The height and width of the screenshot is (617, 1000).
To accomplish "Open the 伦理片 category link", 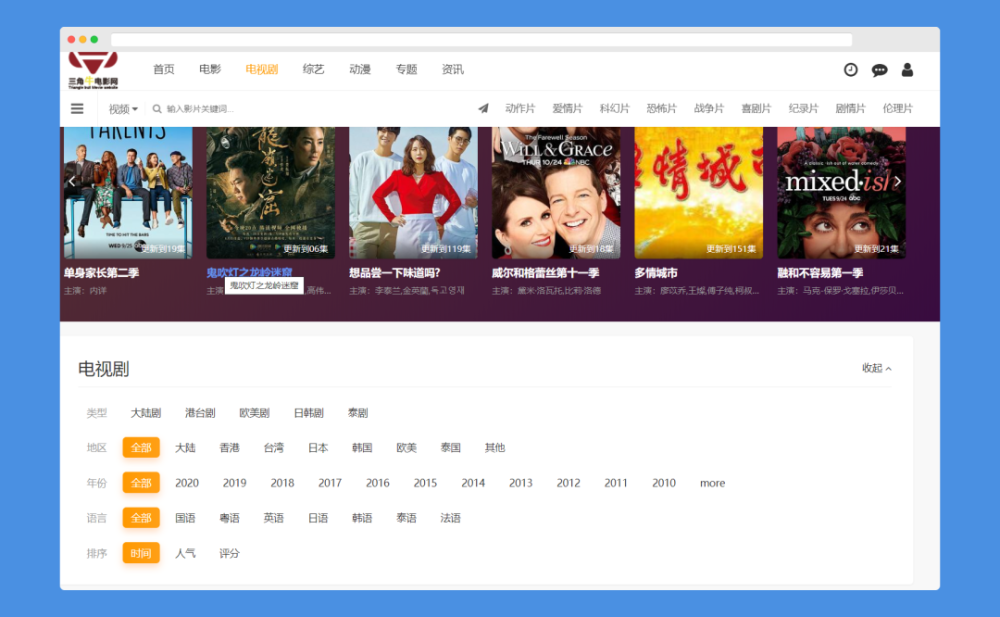I will click(897, 108).
